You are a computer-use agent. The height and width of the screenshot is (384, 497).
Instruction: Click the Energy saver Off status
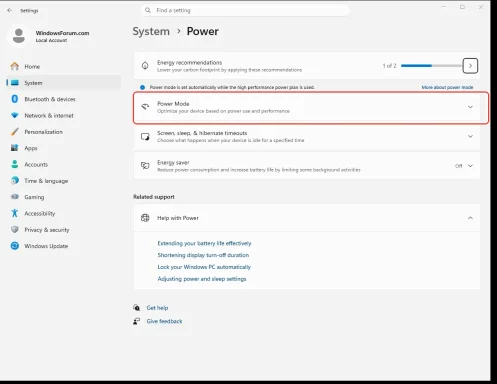point(459,166)
